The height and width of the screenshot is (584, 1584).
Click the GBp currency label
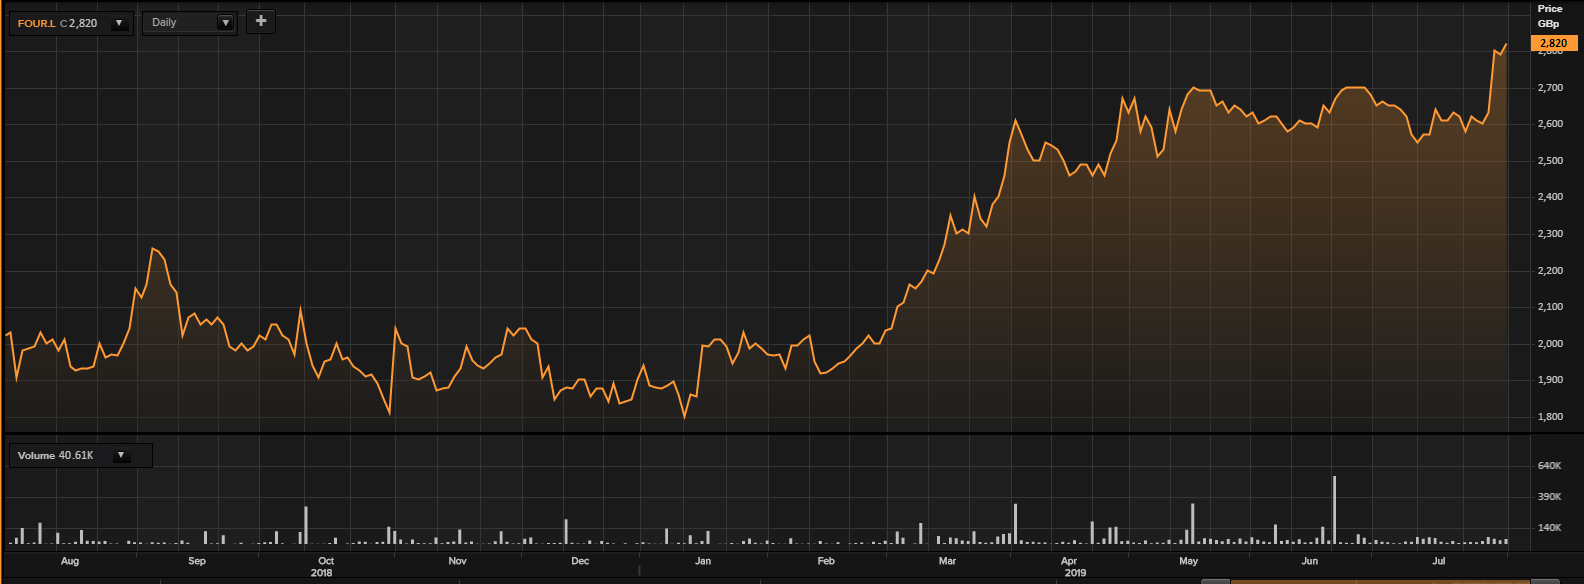(x=1548, y=24)
